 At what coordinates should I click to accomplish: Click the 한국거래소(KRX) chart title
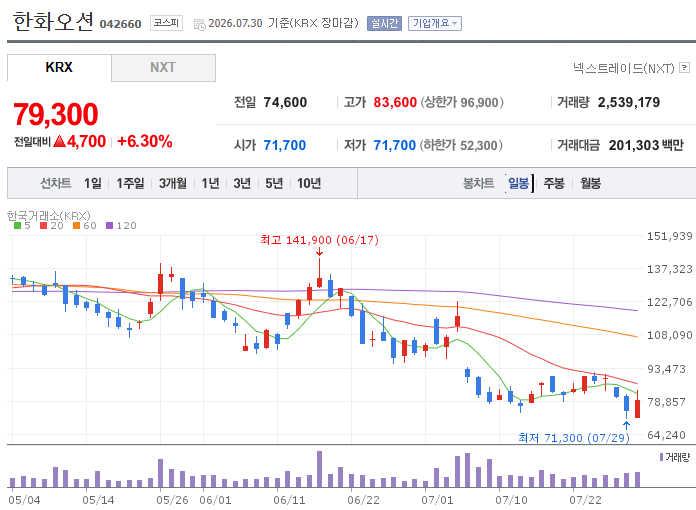click(48, 216)
